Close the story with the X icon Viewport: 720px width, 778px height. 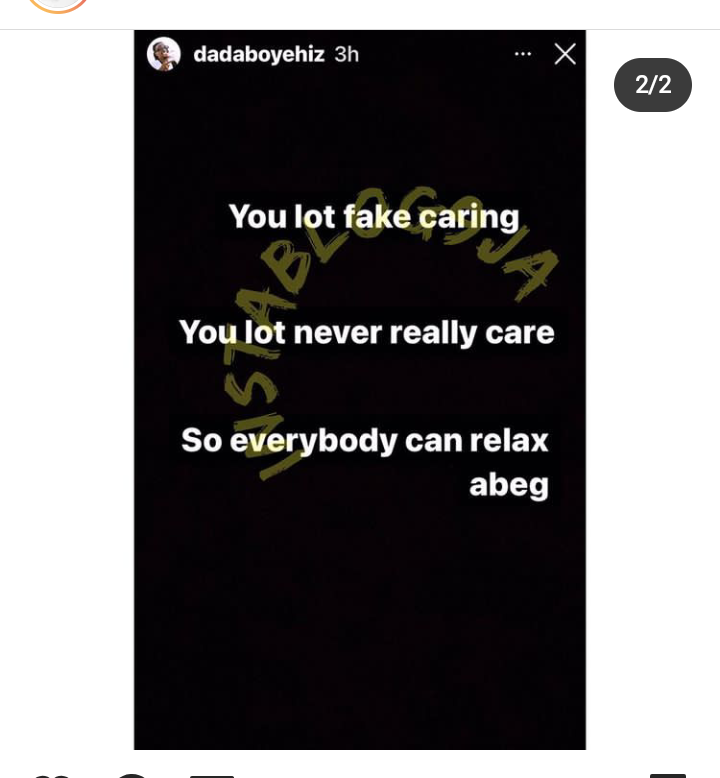click(x=565, y=54)
